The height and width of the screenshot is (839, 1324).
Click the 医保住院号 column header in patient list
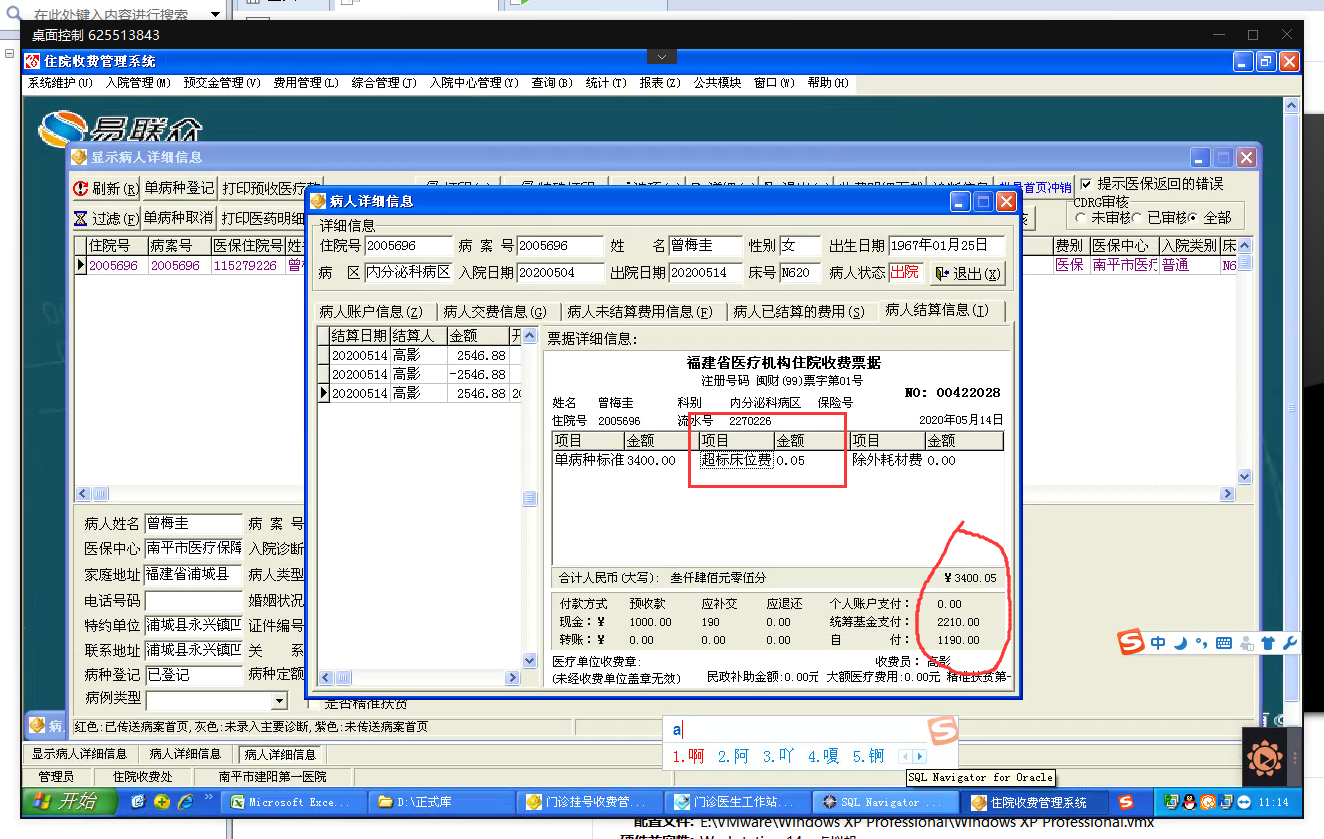click(247, 246)
